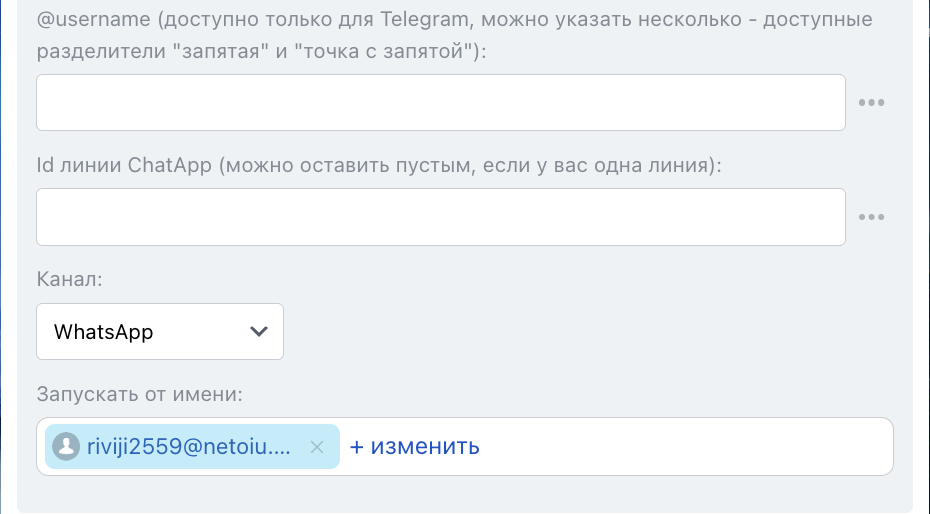Remove the riviji2559 user chip via X
Screen dimensions: 930x514
click(x=317, y=447)
